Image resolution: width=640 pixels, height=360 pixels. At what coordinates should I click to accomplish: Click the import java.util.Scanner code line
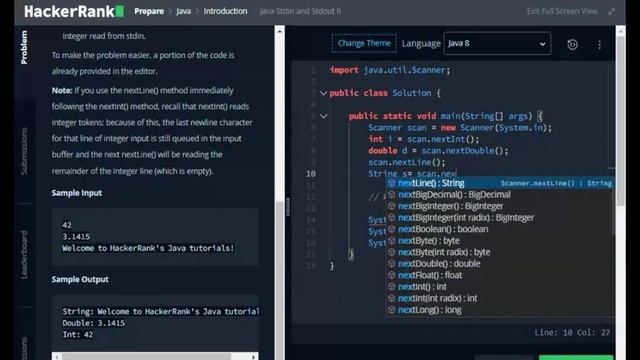[x=390, y=70]
